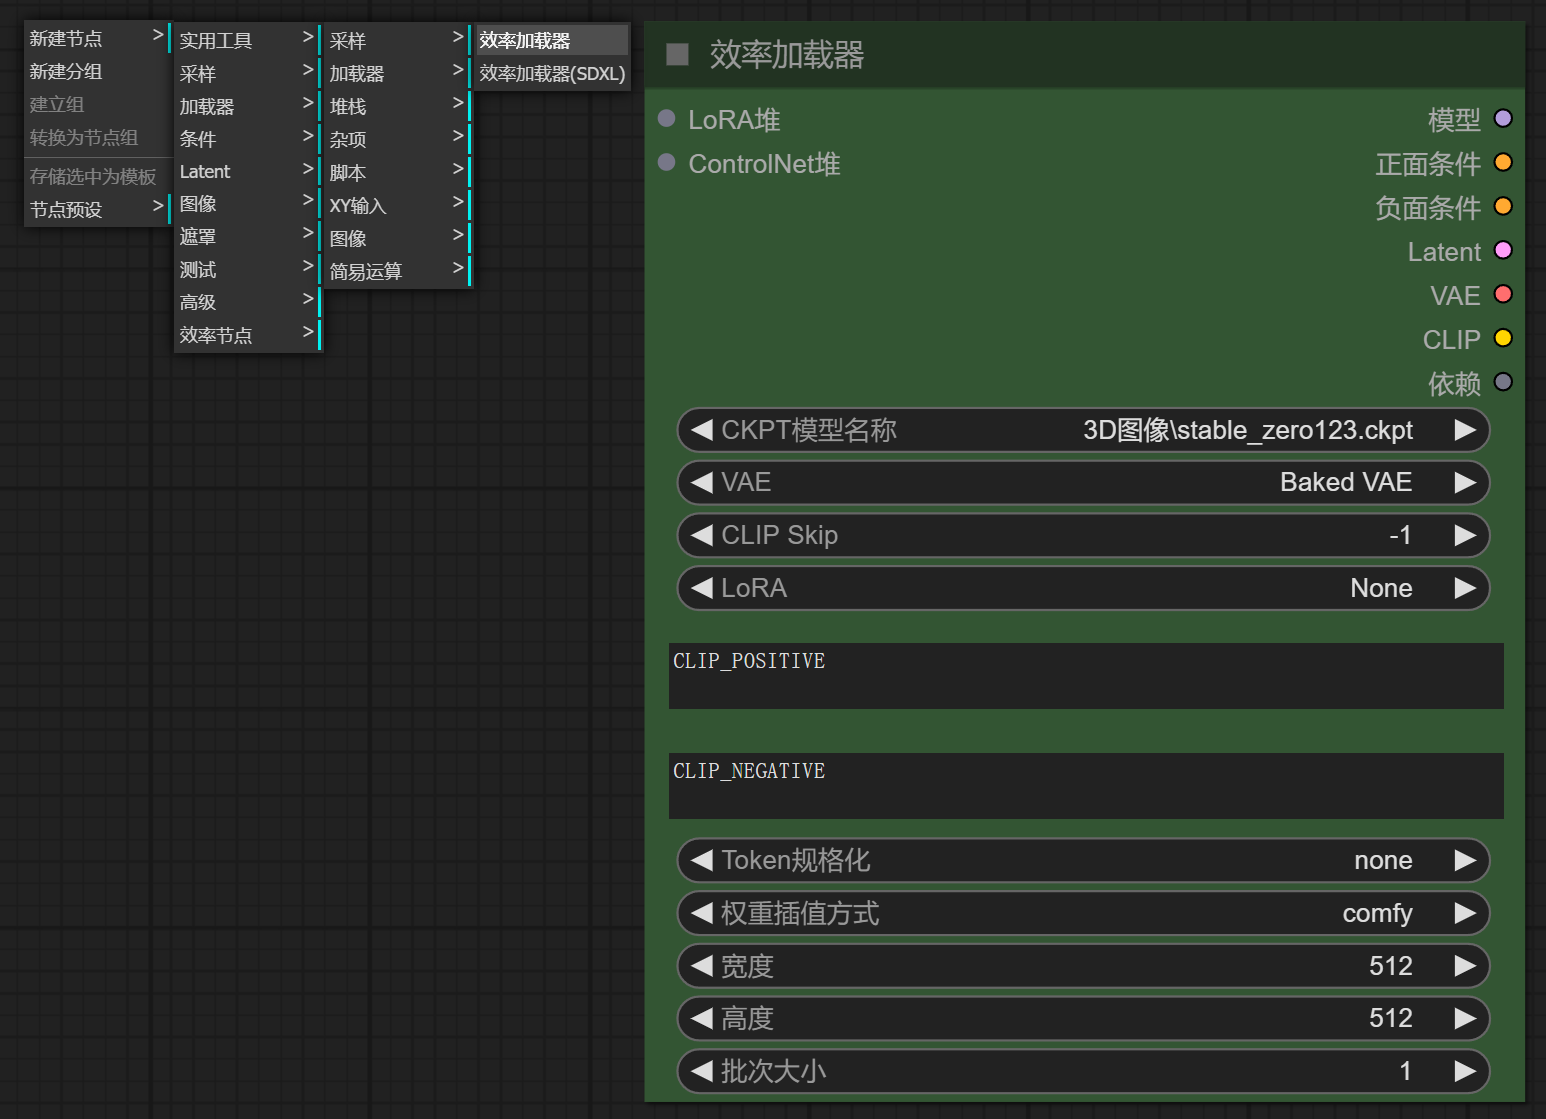Click the Latent output port
1546x1119 pixels.
(x=1503, y=251)
